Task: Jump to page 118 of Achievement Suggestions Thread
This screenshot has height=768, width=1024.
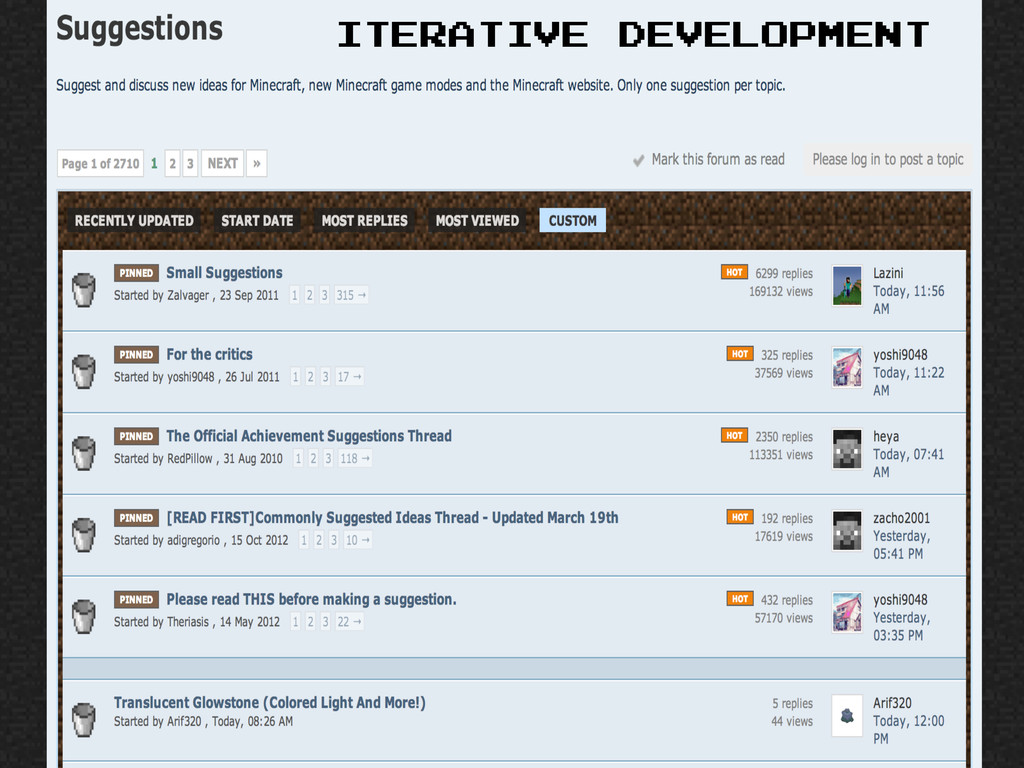Action: (355, 458)
